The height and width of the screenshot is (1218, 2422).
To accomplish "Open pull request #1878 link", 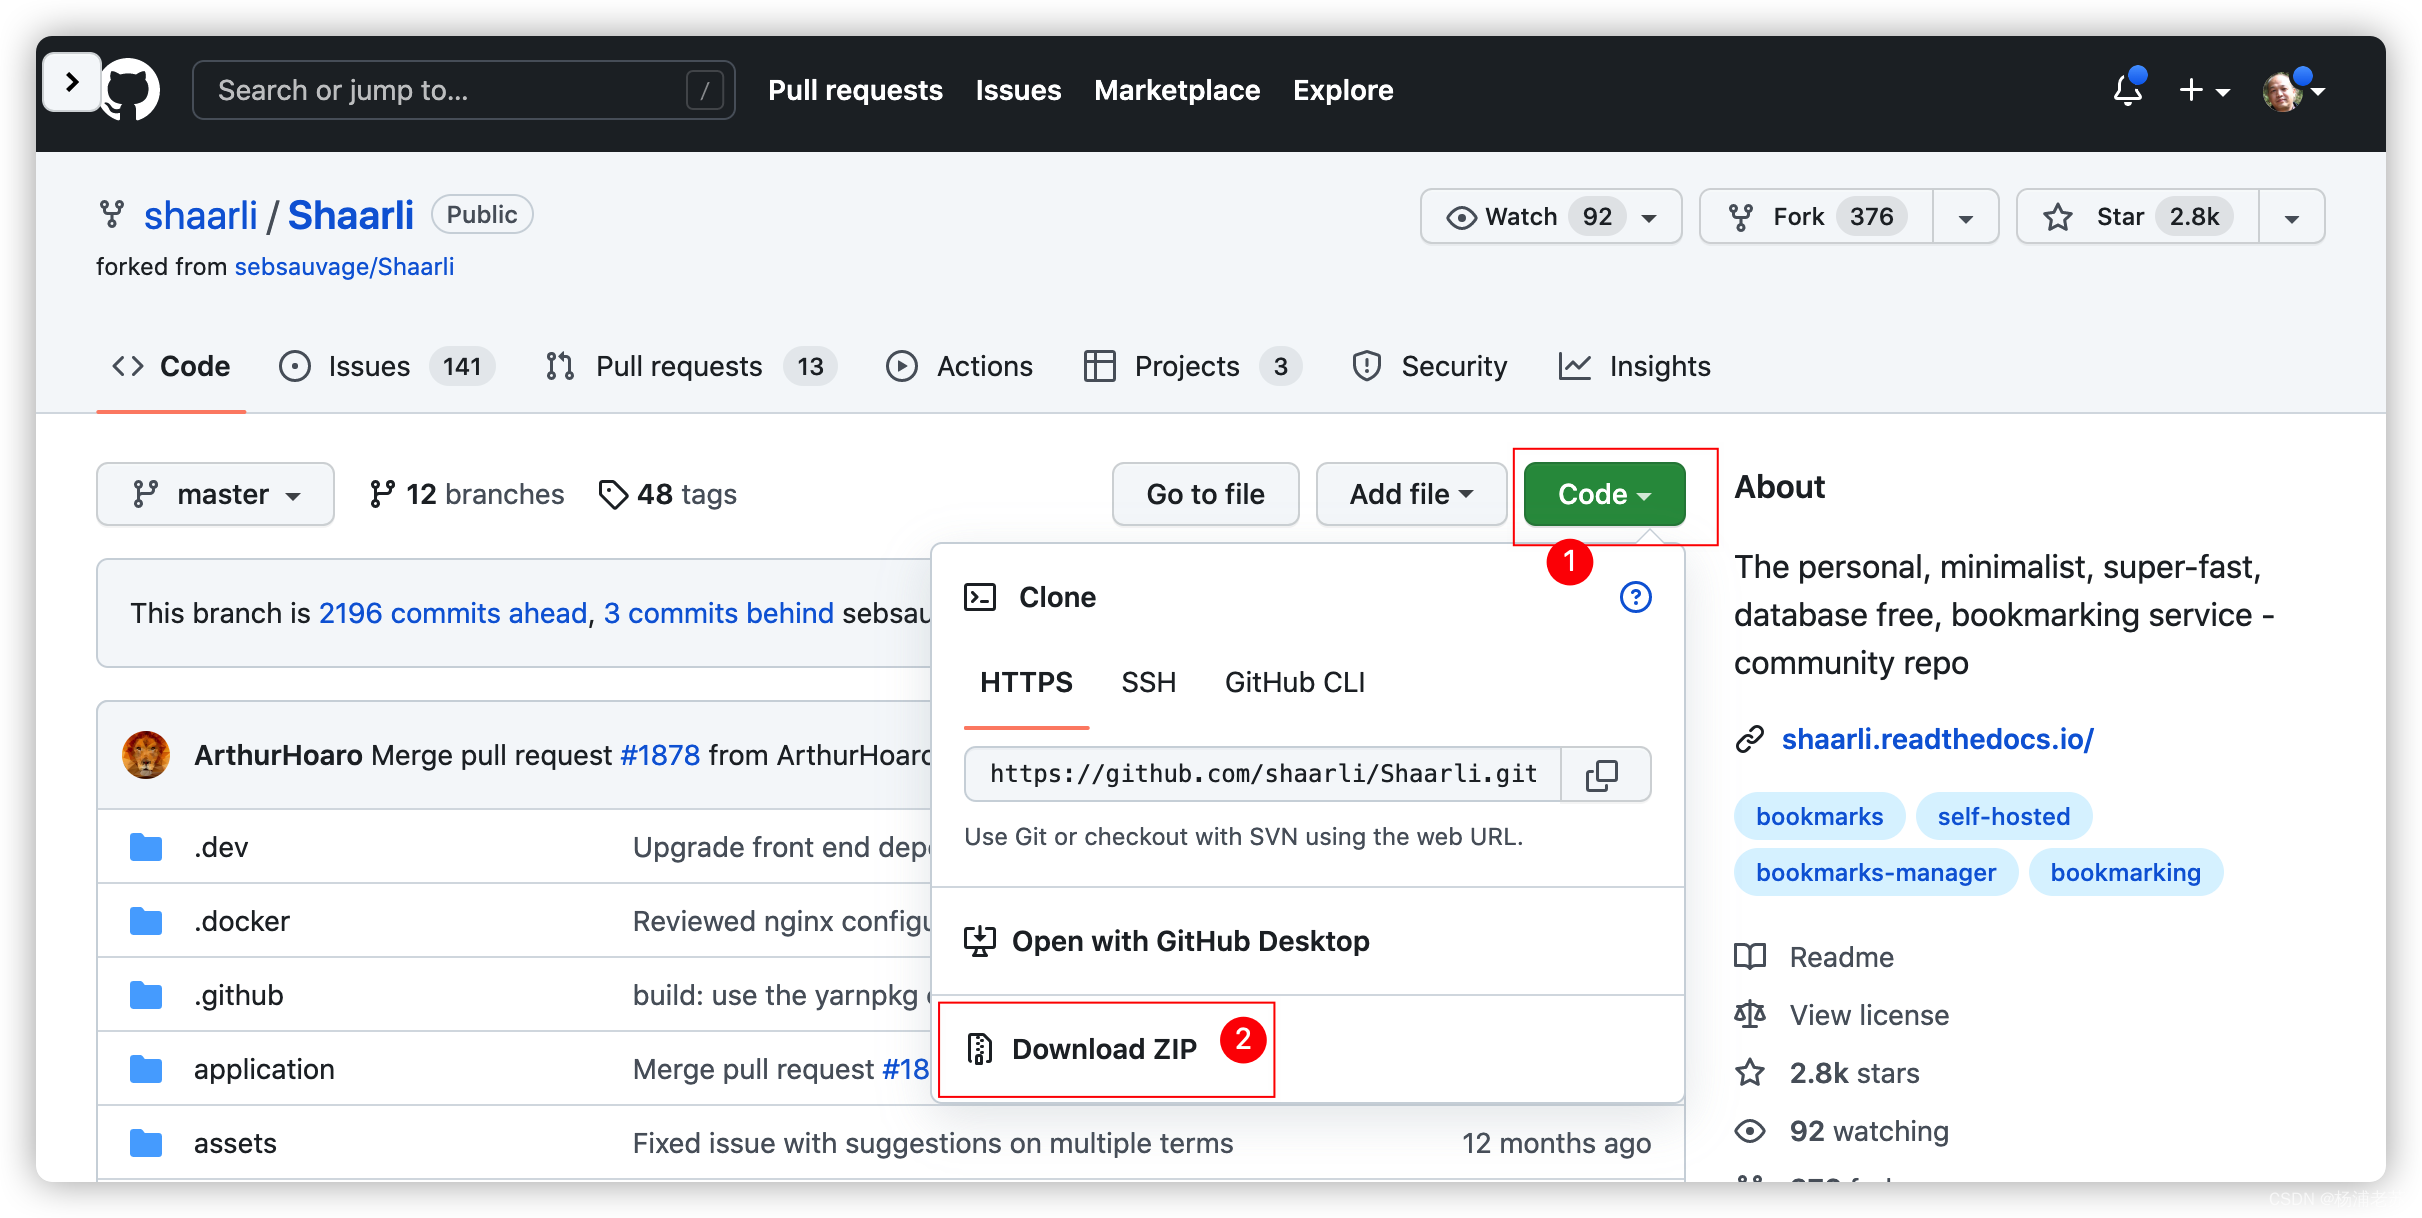I will coord(660,755).
